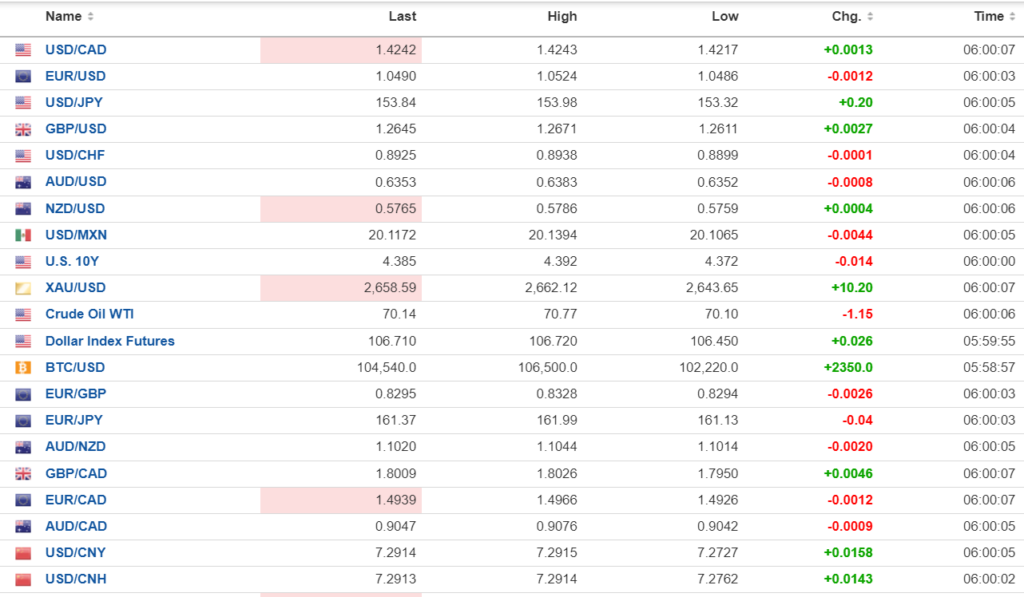This screenshot has height=597, width=1024.
Task: Open the EUR/USD pair link
Action: pyautogui.click(x=75, y=76)
